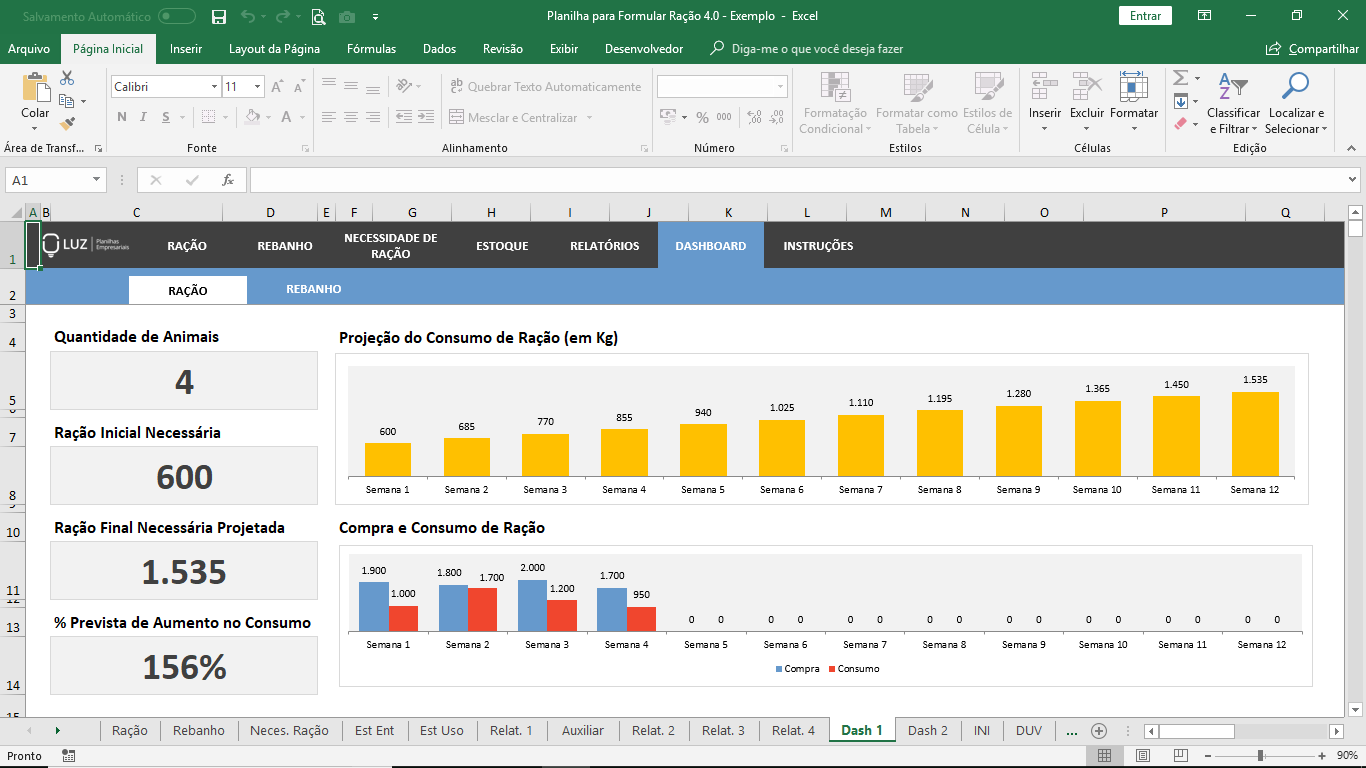Open Conditional Formatting (Formatação Condicional)

pos(835,104)
